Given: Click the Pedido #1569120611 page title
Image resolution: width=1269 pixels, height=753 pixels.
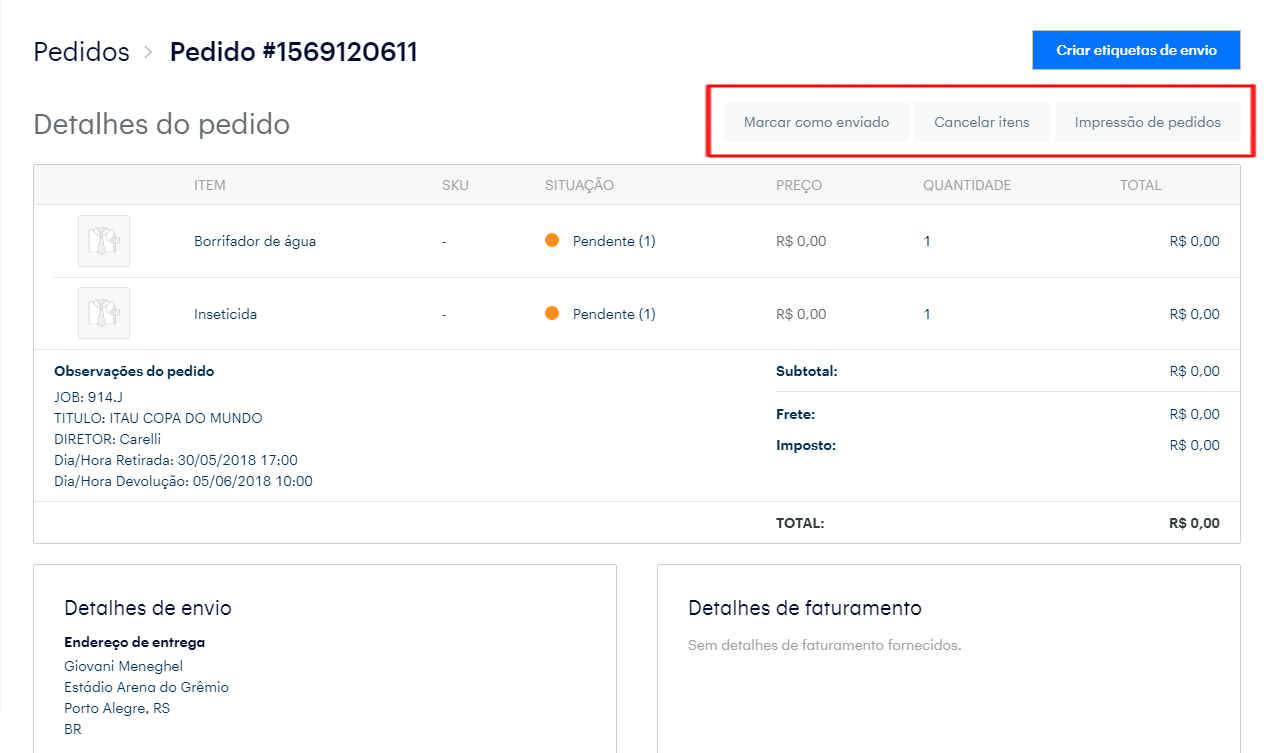Looking at the screenshot, I should (x=293, y=52).
